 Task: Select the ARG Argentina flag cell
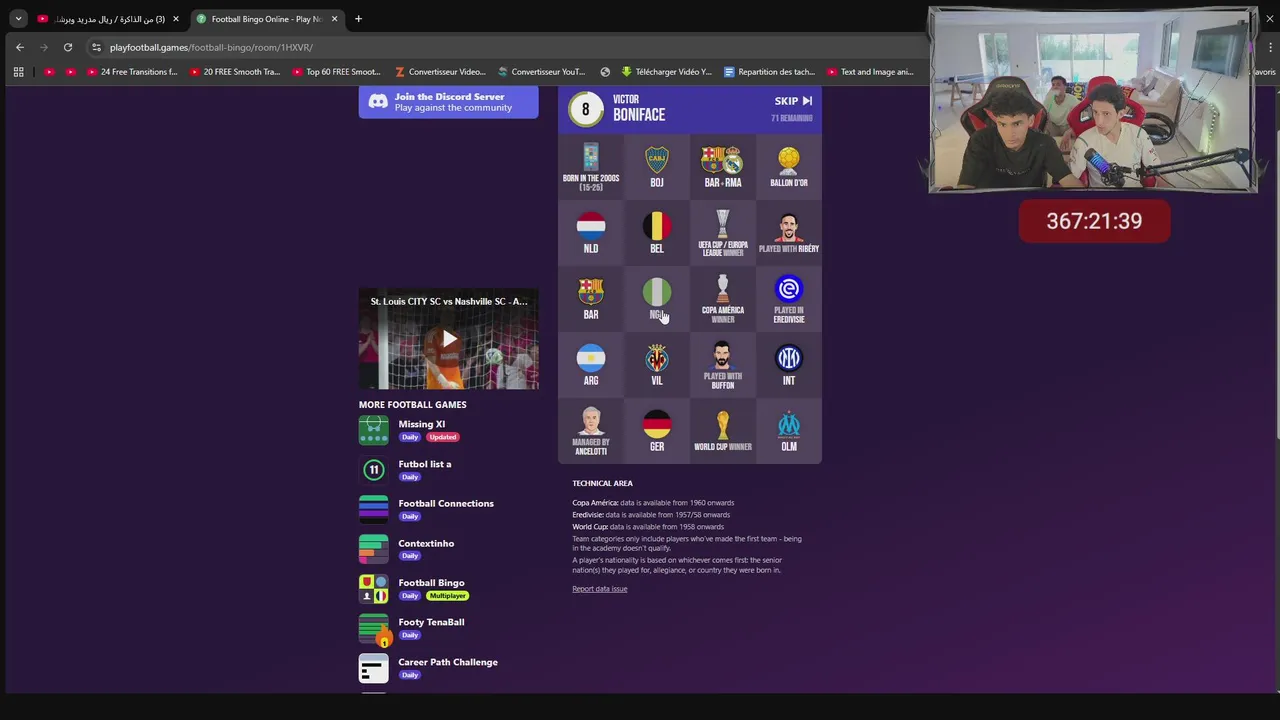pyautogui.click(x=591, y=365)
